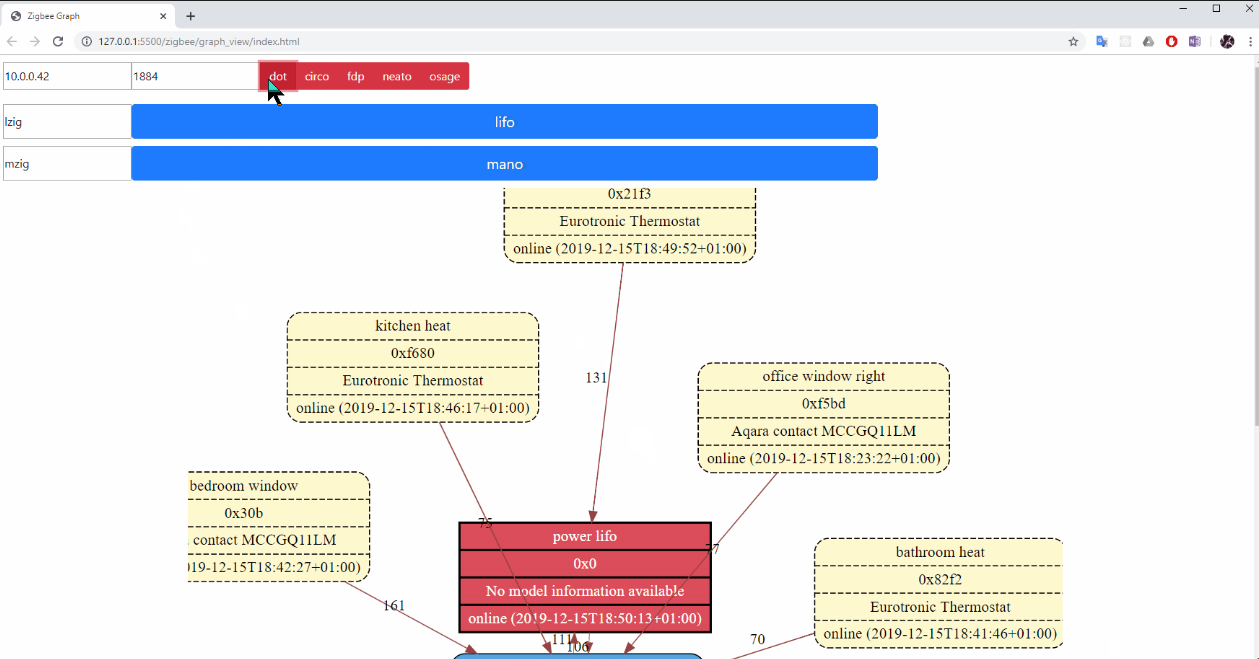Image resolution: width=1259 pixels, height=659 pixels.
Task: Select neato layout option
Action: pyautogui.click(x=397, y=76)
